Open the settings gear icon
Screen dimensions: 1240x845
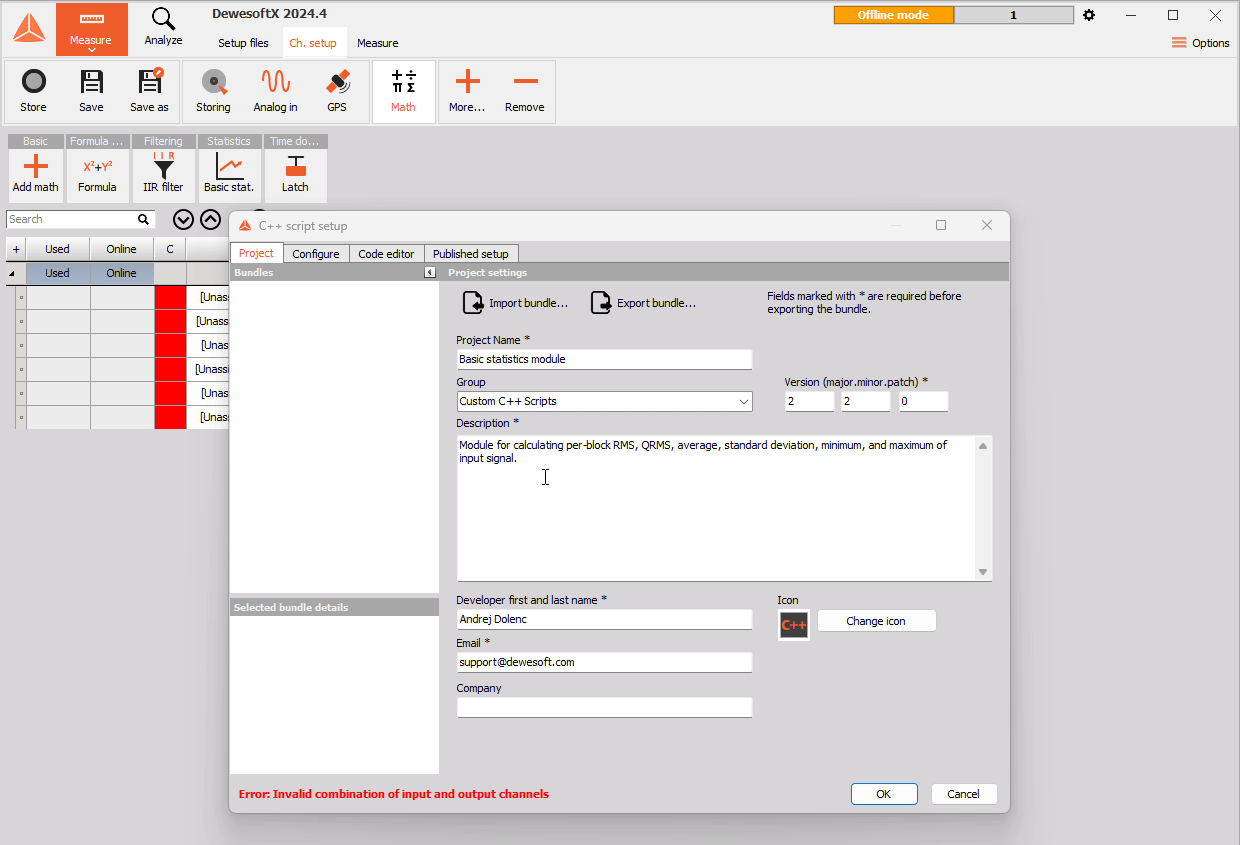click(1089, 15)
